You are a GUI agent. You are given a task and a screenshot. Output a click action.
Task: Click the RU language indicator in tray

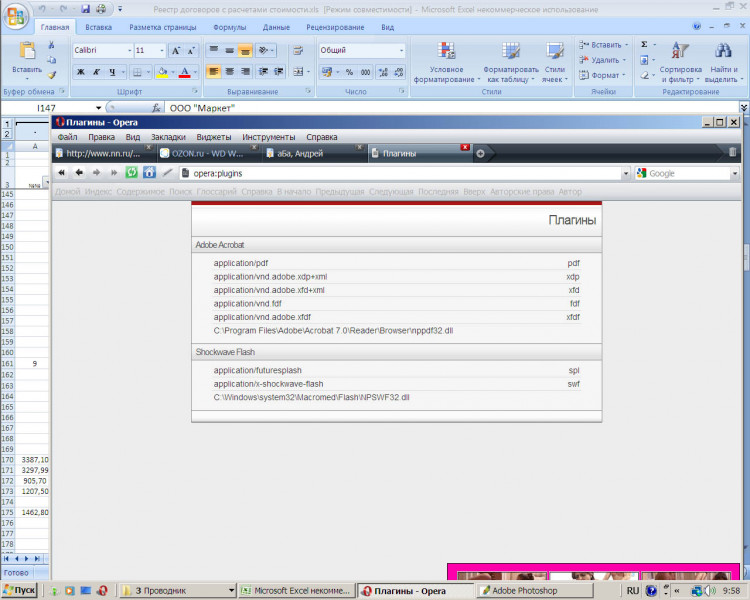(x=633, y=591)
